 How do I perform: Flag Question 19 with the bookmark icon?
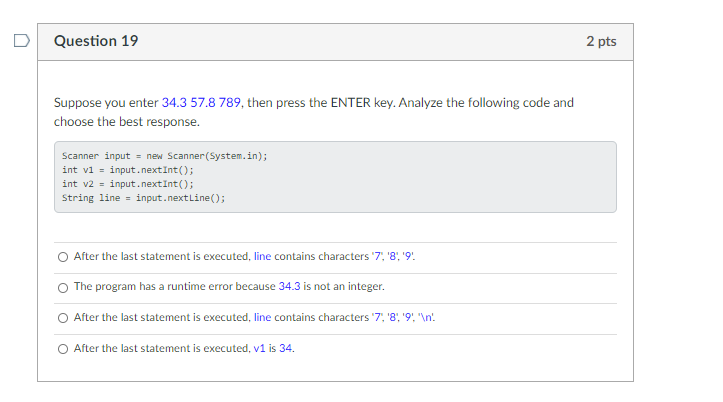pyautogui.click(x=22, y=41)
